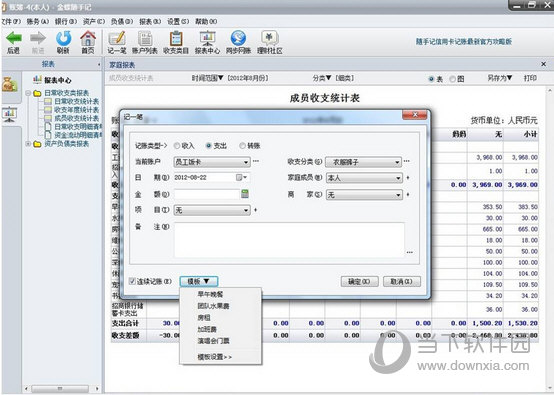Screen dimensions: 554x395
Task: Open the 帮助(H) menu
Action: pos(206,22)
